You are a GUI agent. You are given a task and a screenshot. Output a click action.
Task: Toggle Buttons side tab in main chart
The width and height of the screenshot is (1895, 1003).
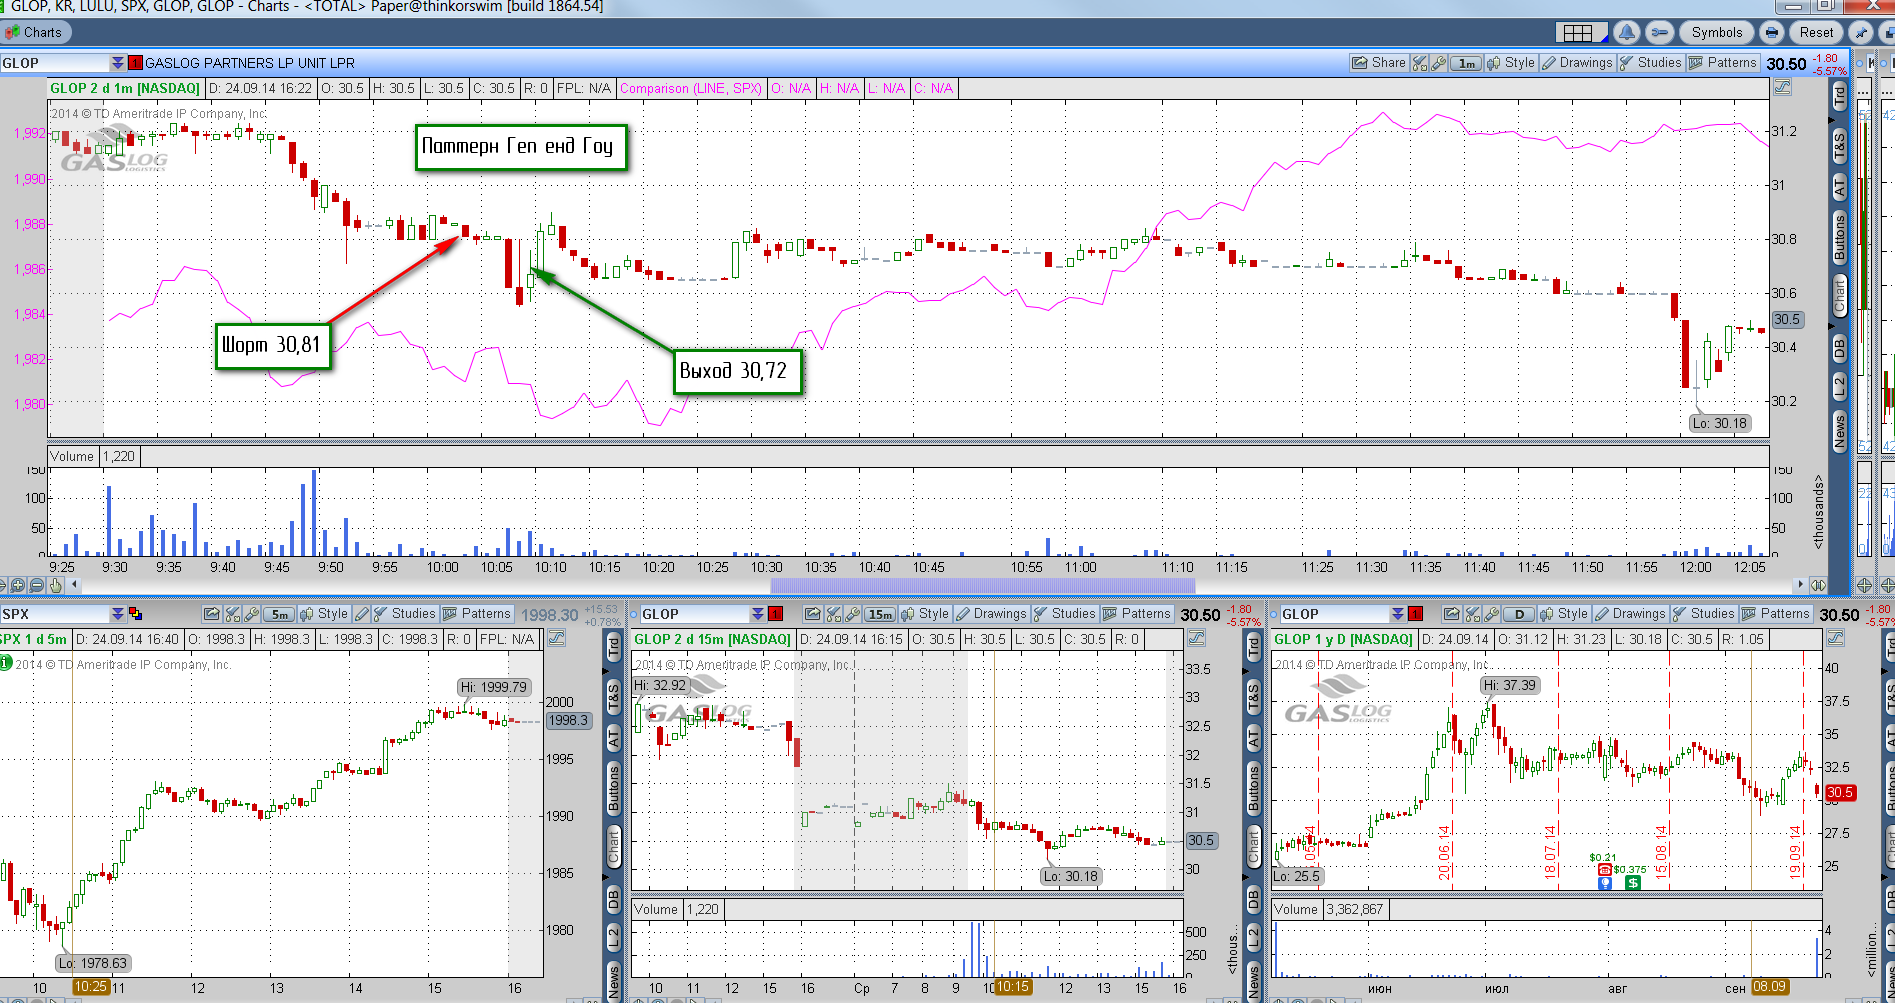tap(1840, 238)
